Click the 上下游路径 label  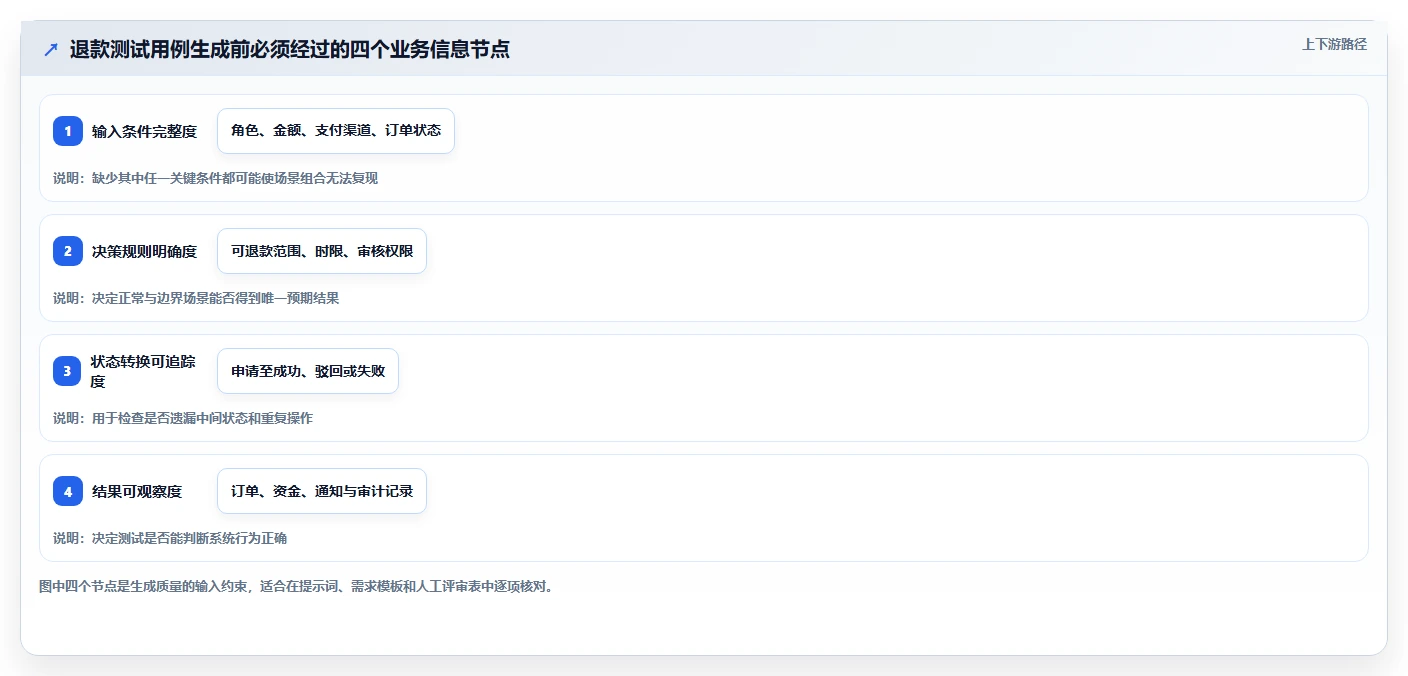(x=1334, y=44)
